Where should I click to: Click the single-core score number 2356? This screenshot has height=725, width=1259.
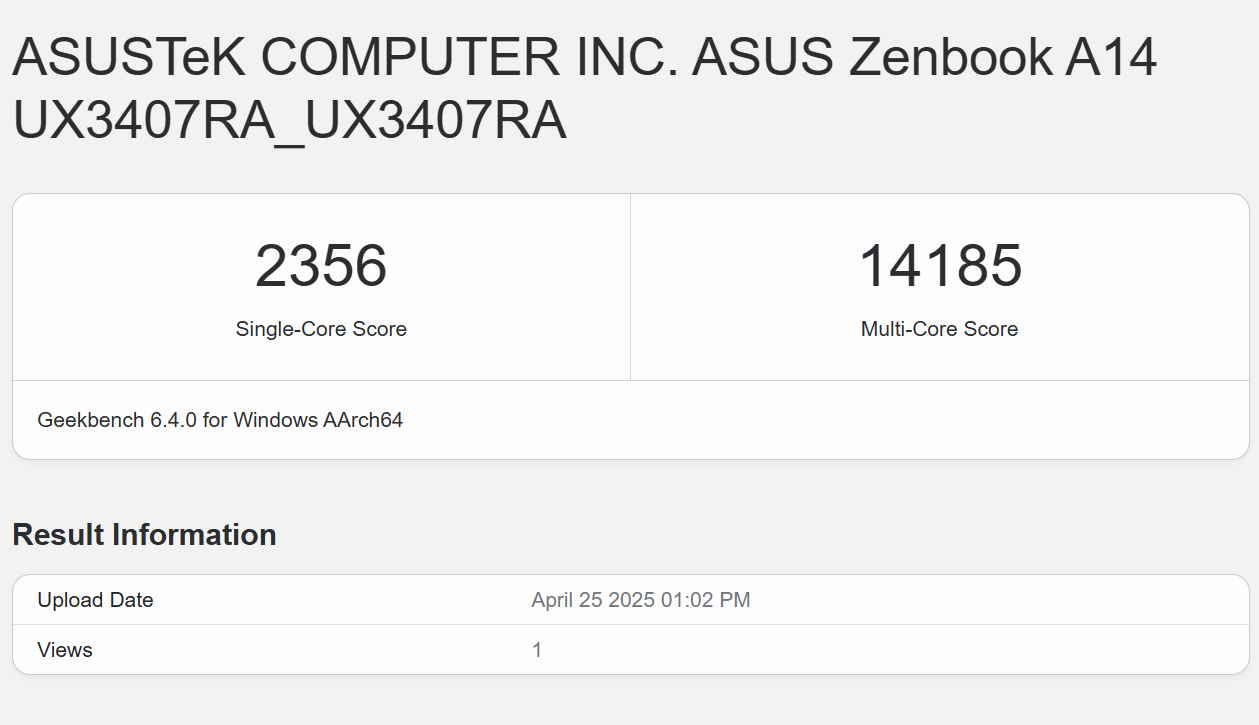[x=321, y=266]
